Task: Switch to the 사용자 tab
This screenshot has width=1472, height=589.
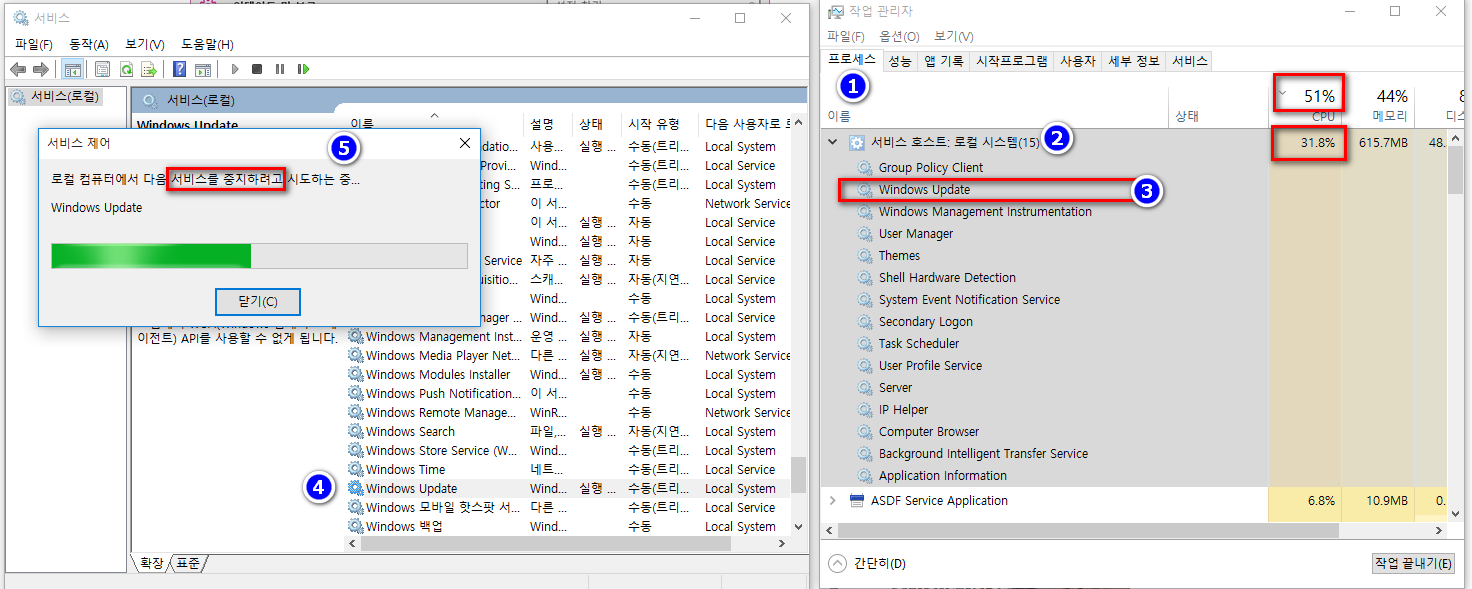Action: click(1078, 61)
